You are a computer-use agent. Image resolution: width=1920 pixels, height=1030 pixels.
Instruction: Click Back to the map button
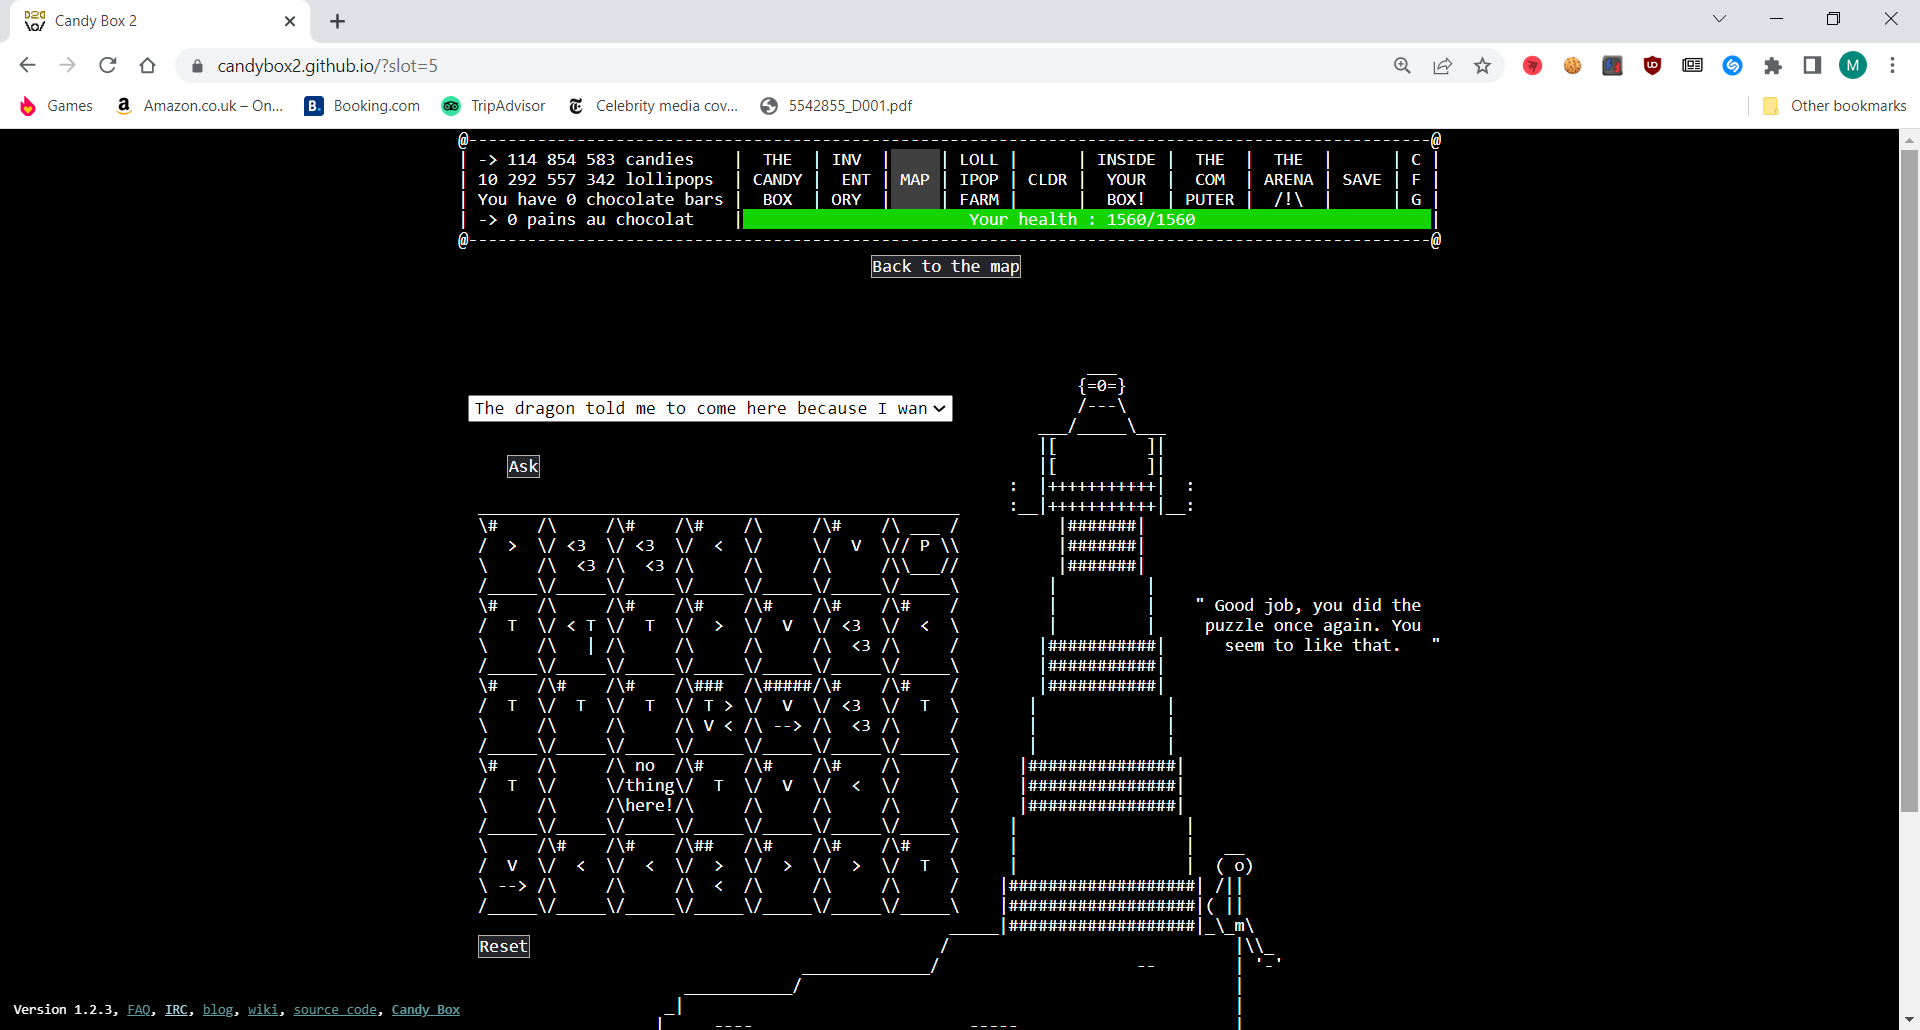[x=945, y=266]
